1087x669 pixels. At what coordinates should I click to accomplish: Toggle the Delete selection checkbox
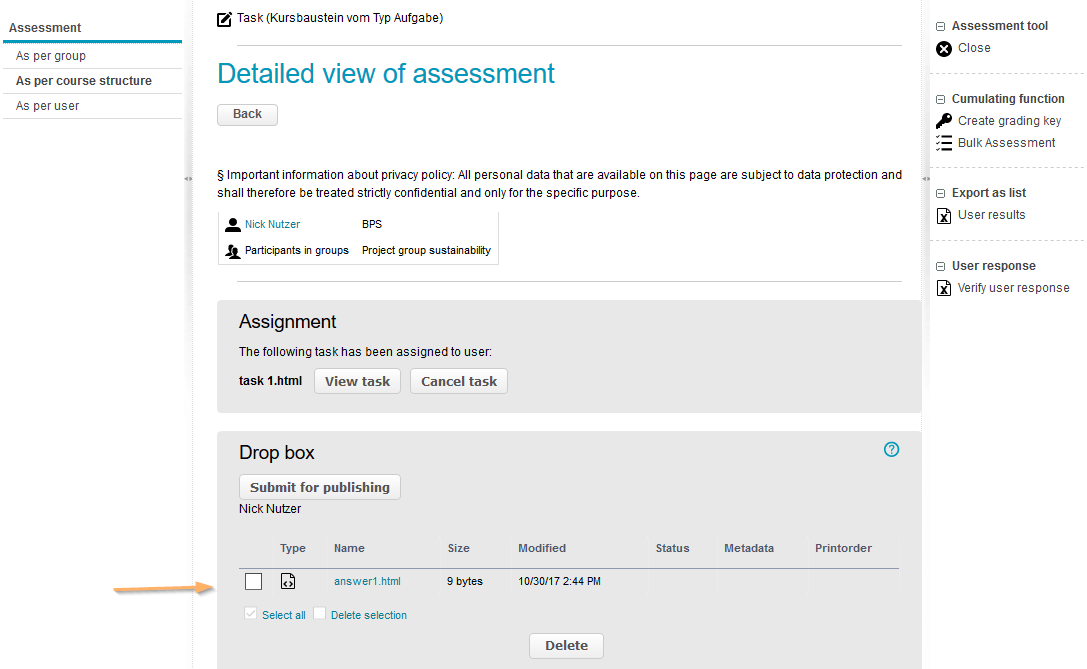(x=320, y=614)
